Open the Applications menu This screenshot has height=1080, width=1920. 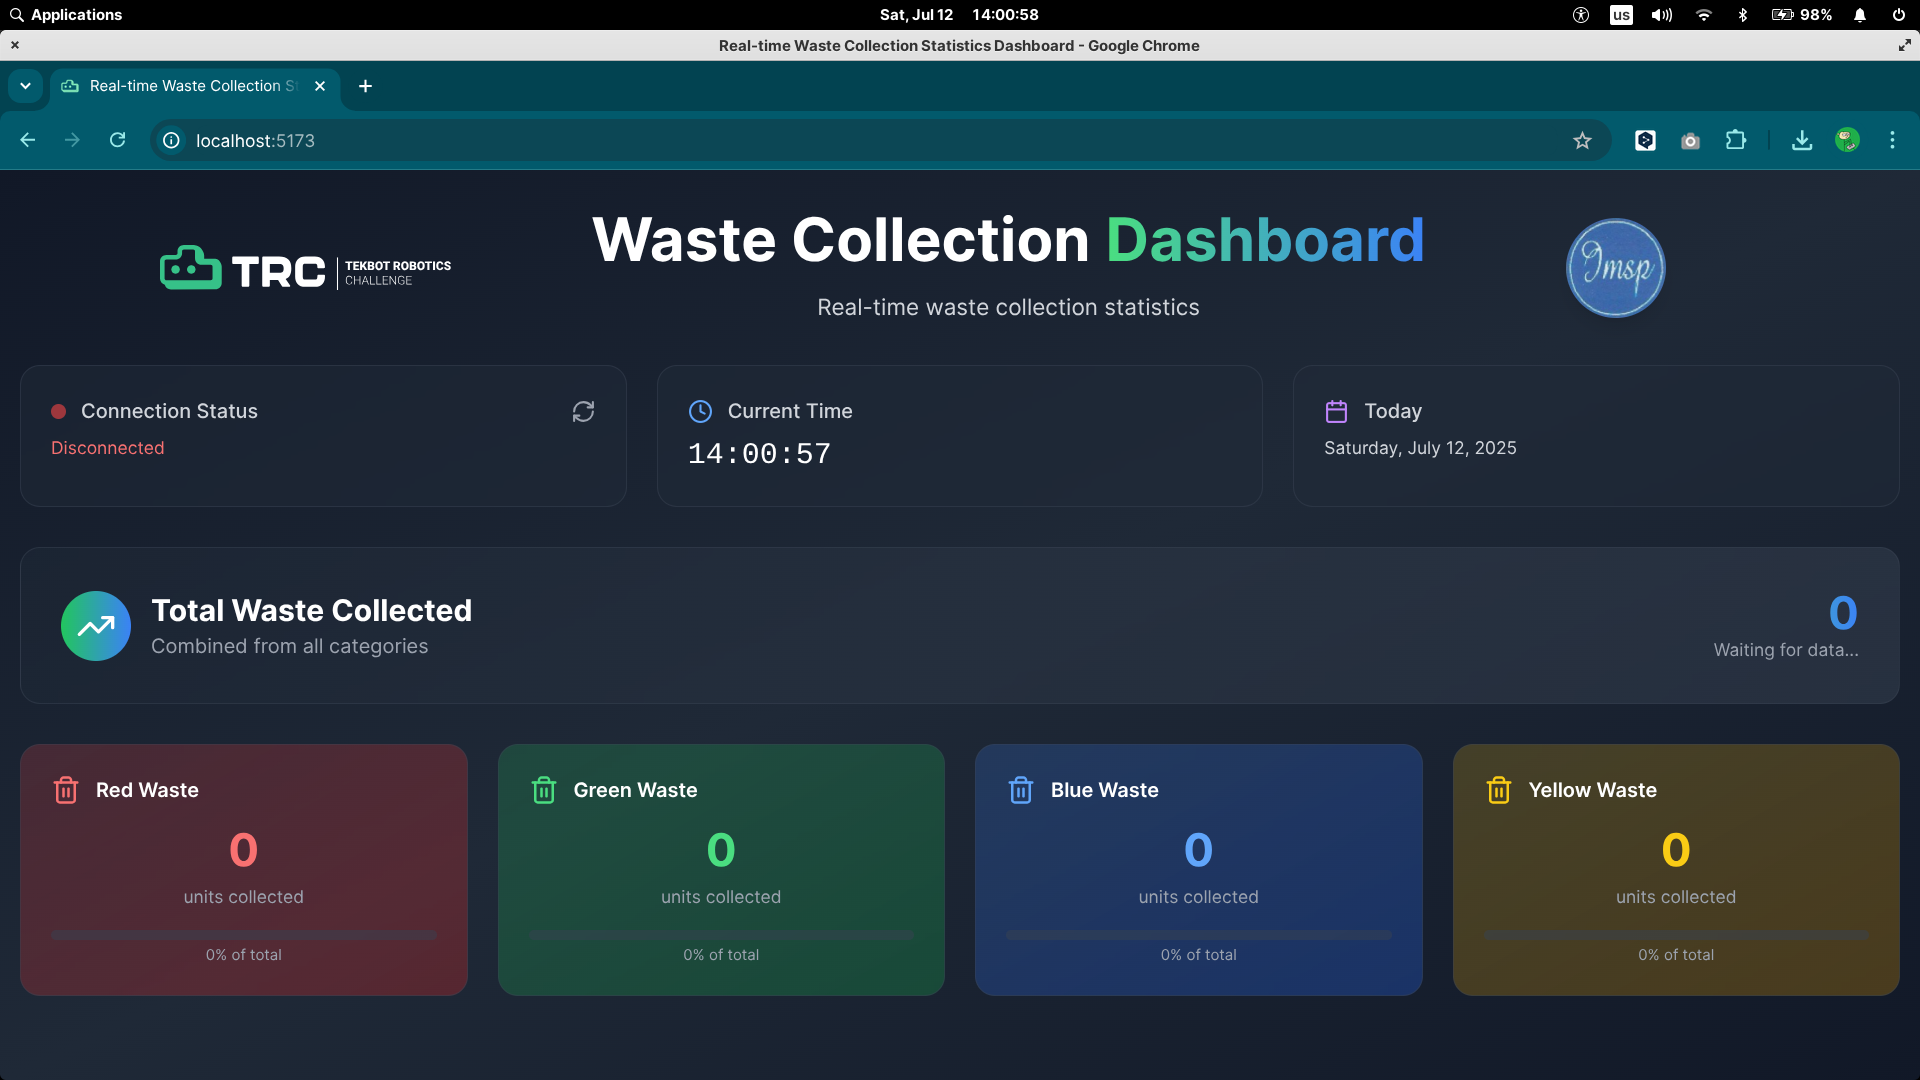point(66,15)
